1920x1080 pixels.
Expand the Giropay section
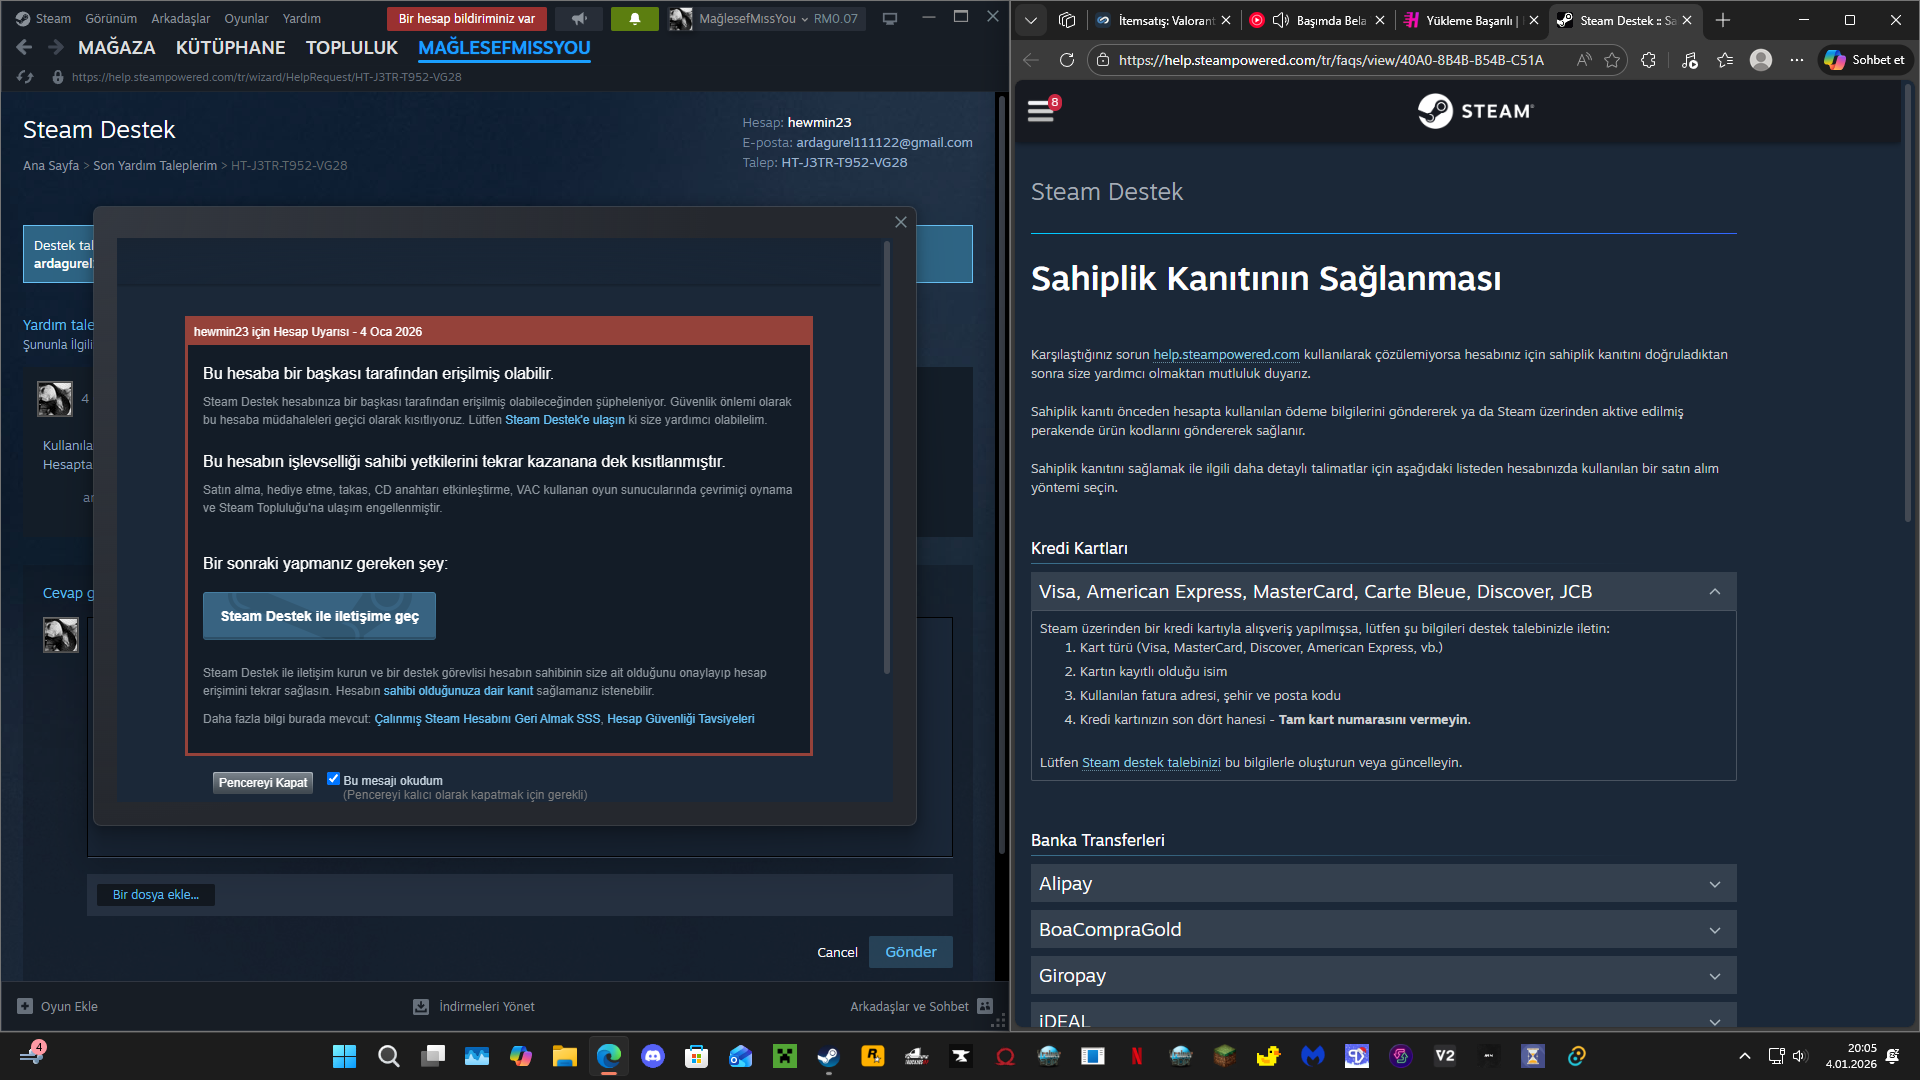click(1383, 976)
